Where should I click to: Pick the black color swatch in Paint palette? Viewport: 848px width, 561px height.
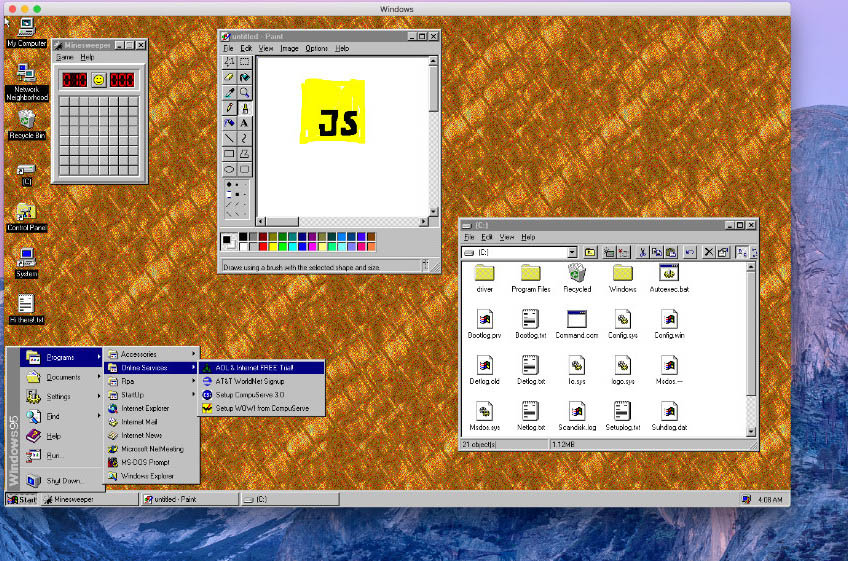click(243, 237)
